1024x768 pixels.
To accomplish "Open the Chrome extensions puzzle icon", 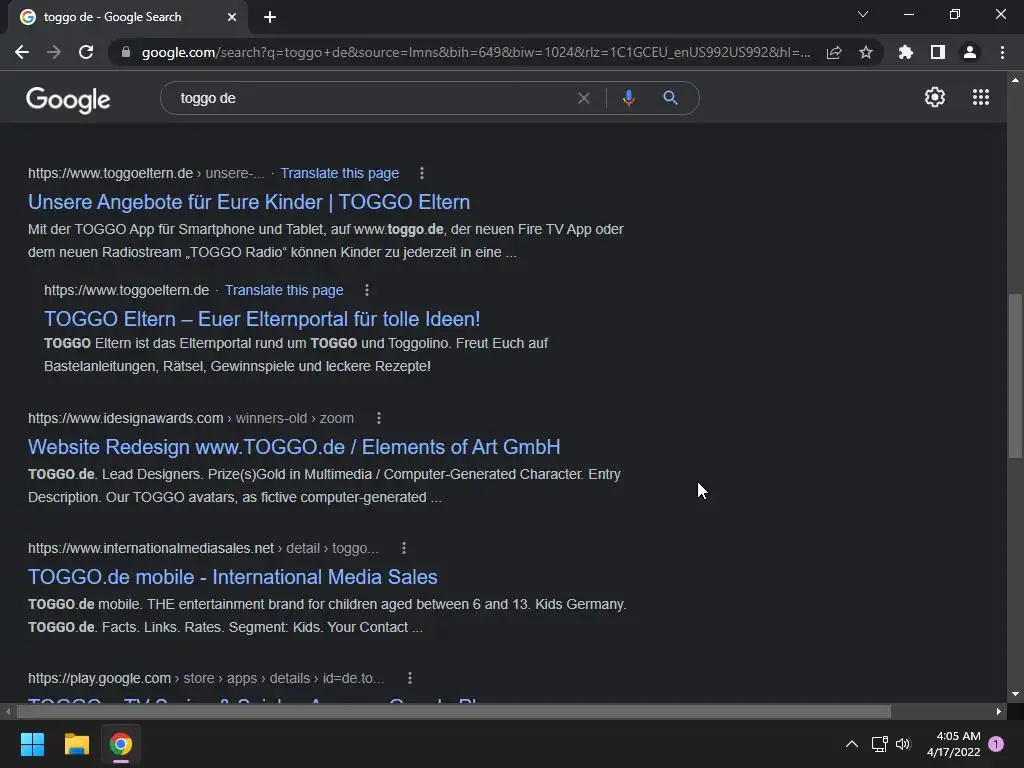I will [x=906, y=52].
